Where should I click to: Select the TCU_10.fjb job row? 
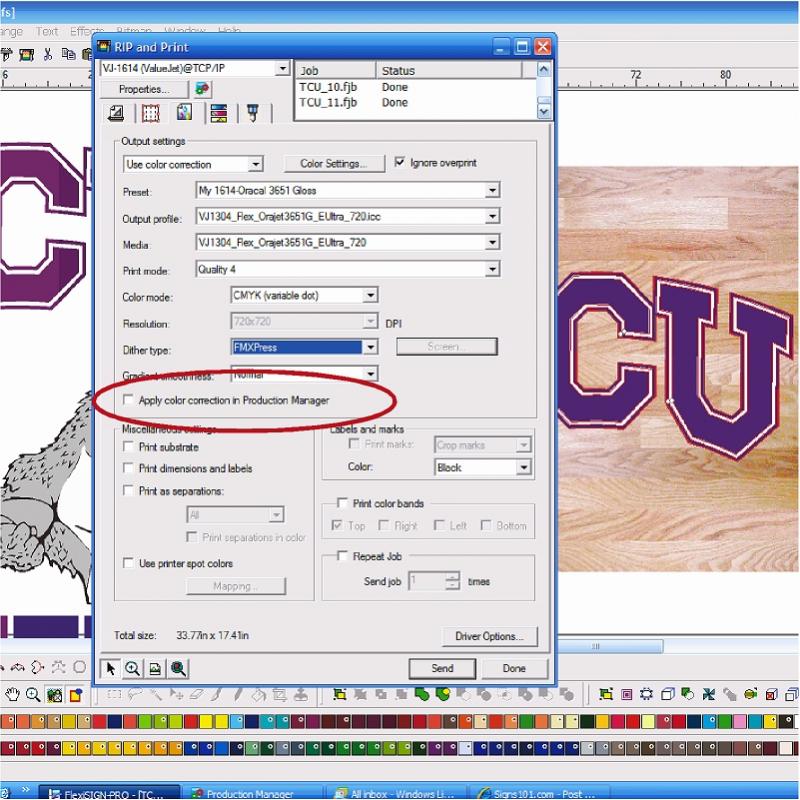[x=416, y=87]
